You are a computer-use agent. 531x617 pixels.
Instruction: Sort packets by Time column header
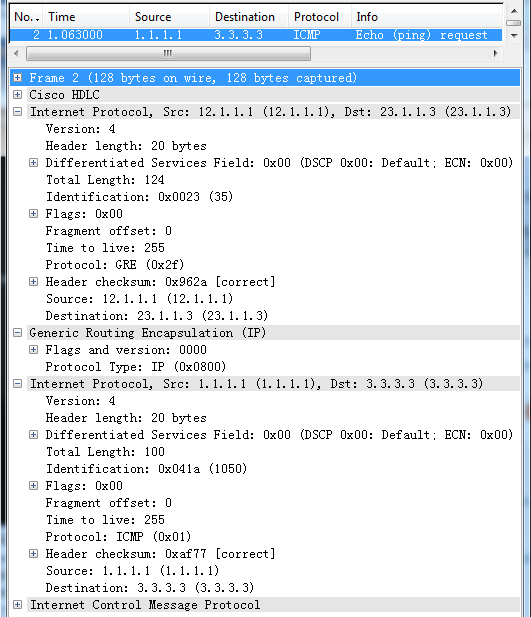coord(86,17)
